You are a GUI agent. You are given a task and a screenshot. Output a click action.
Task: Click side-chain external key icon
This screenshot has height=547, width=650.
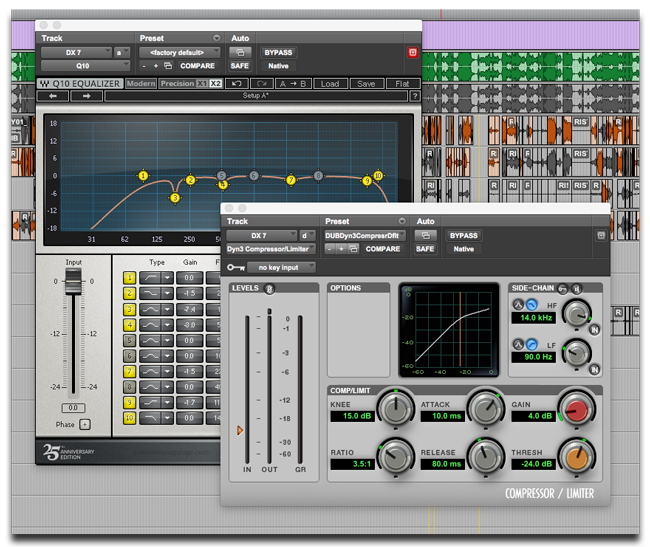[563, 288]
